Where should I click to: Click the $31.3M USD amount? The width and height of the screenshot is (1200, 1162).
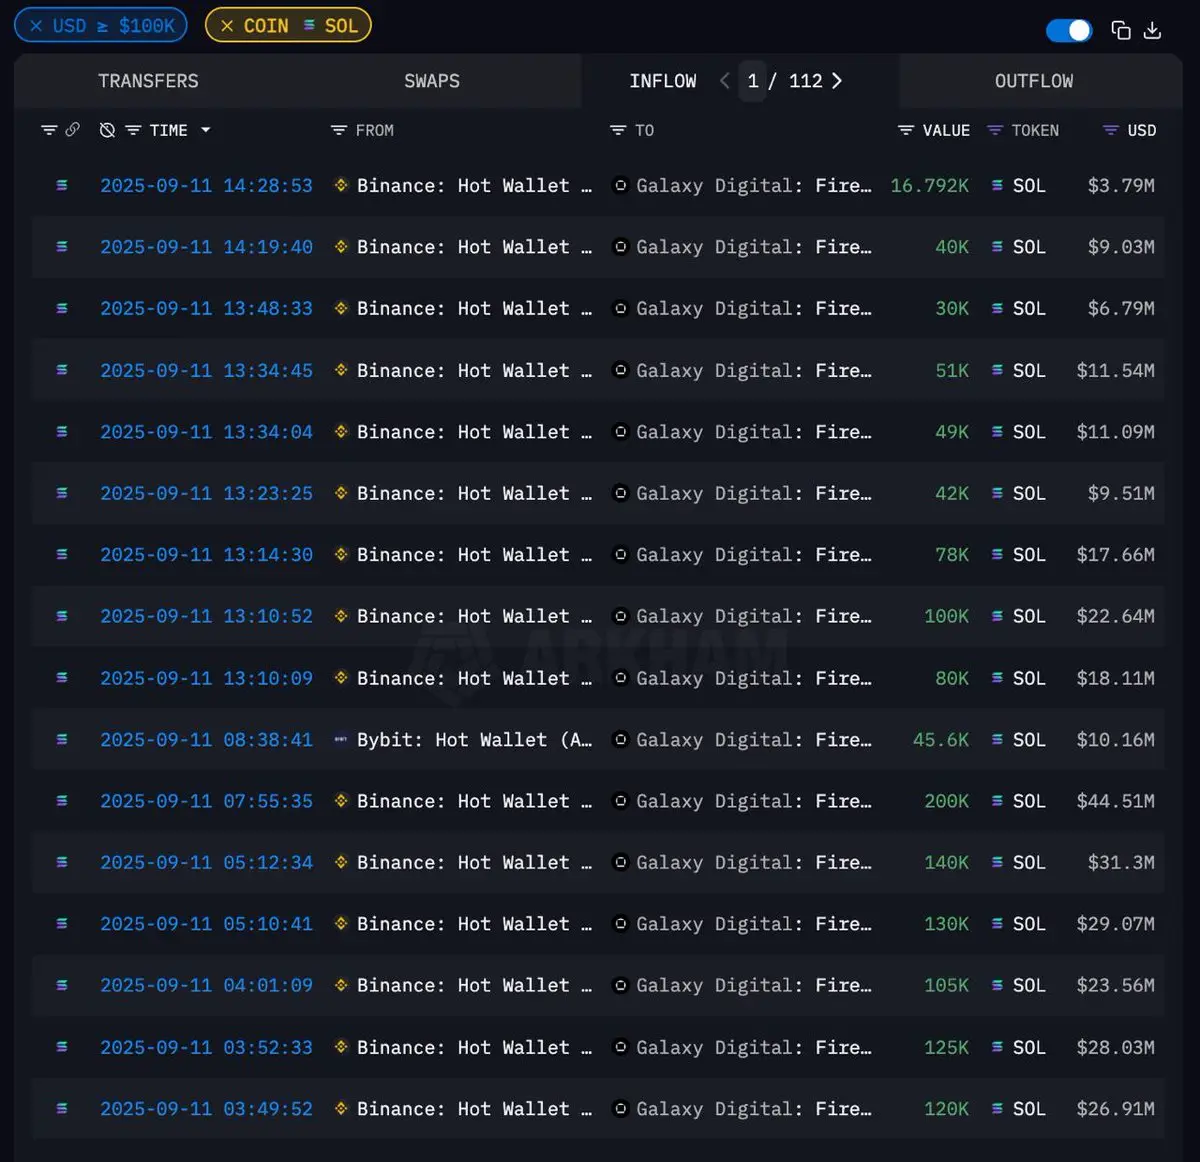tap(1121, 862)
